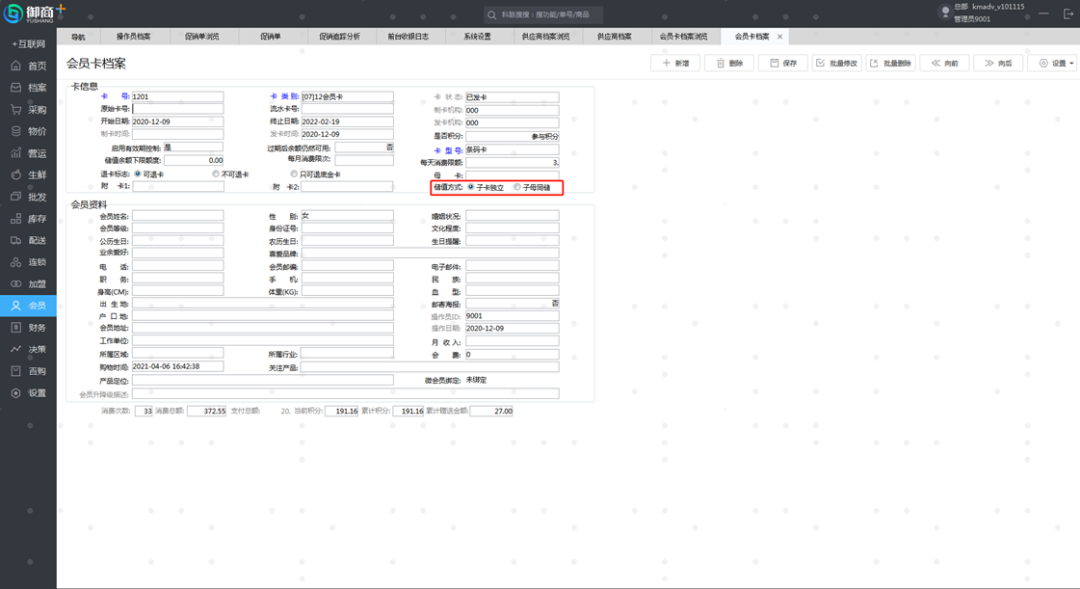Click the 消费总额 value 372.55
The width and height of the screenshot is (1080, 589).
pos(207,411)
